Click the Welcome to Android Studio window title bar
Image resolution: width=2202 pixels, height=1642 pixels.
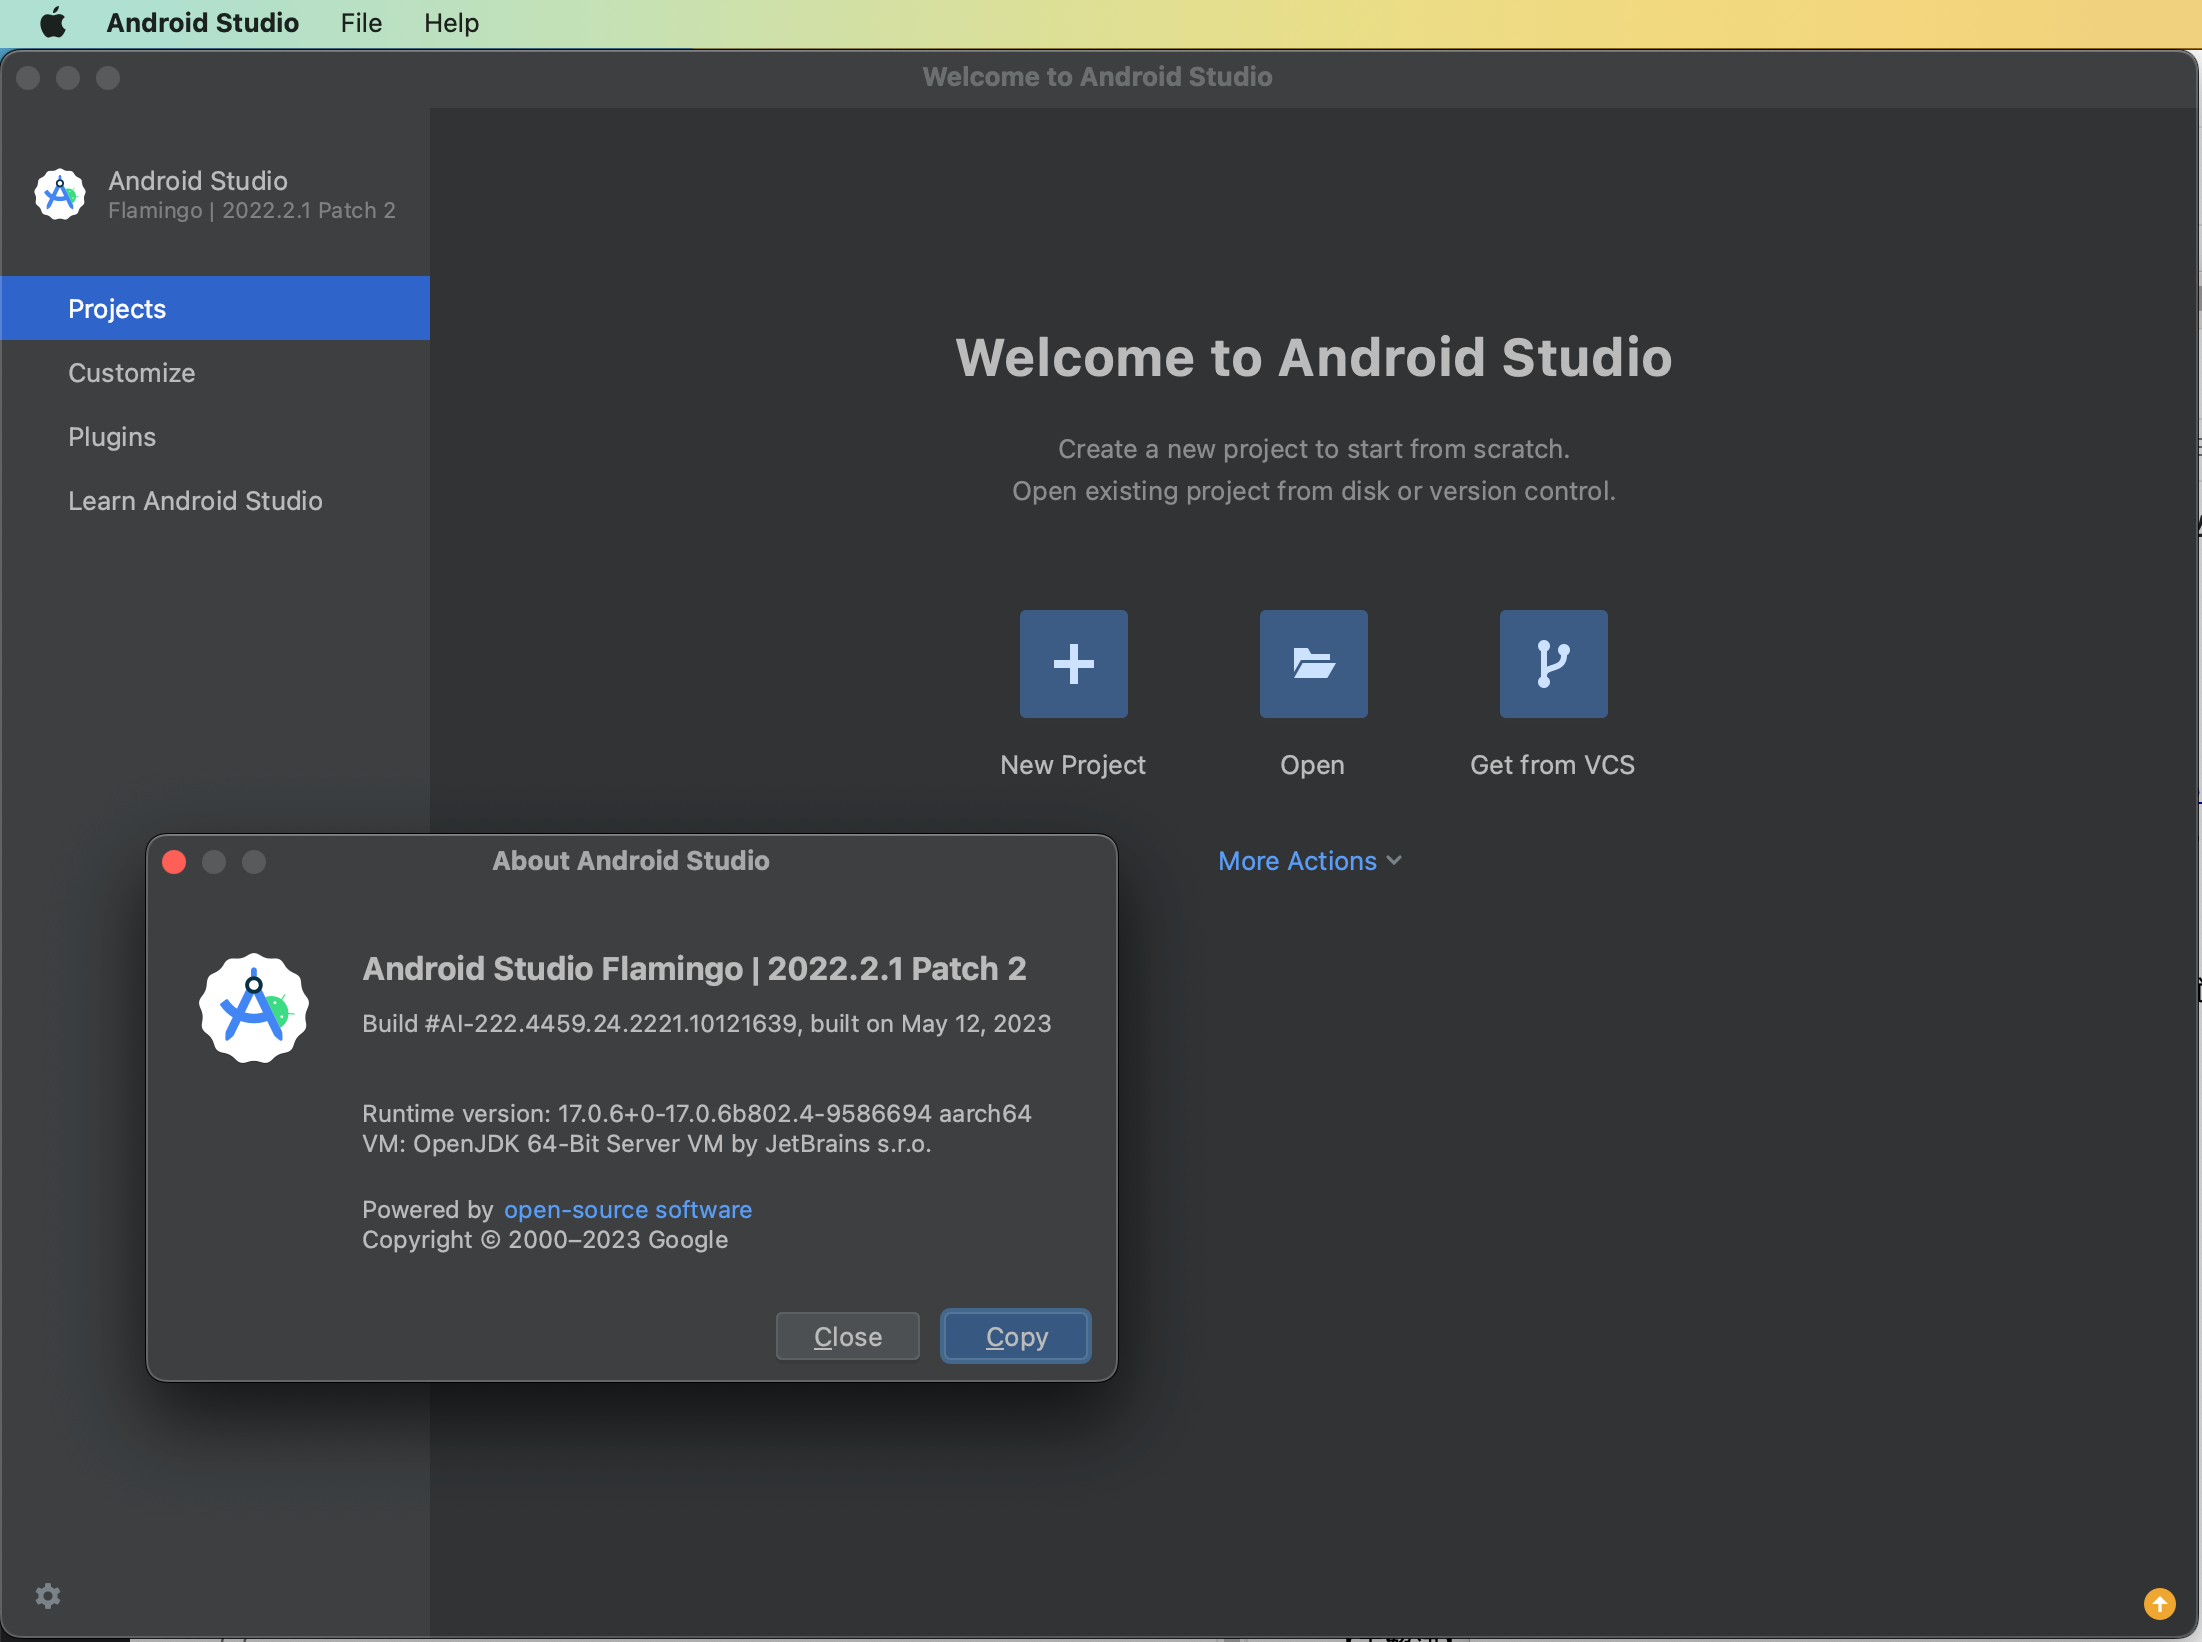[x=1097, y=77]
